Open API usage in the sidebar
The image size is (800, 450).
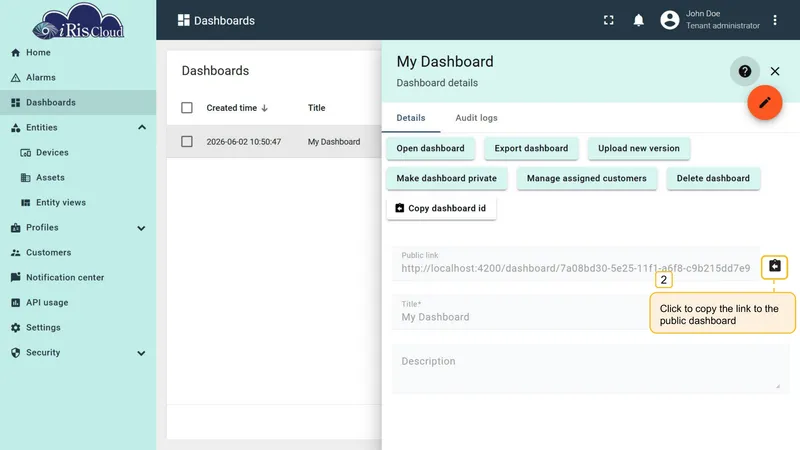point(78,303)
